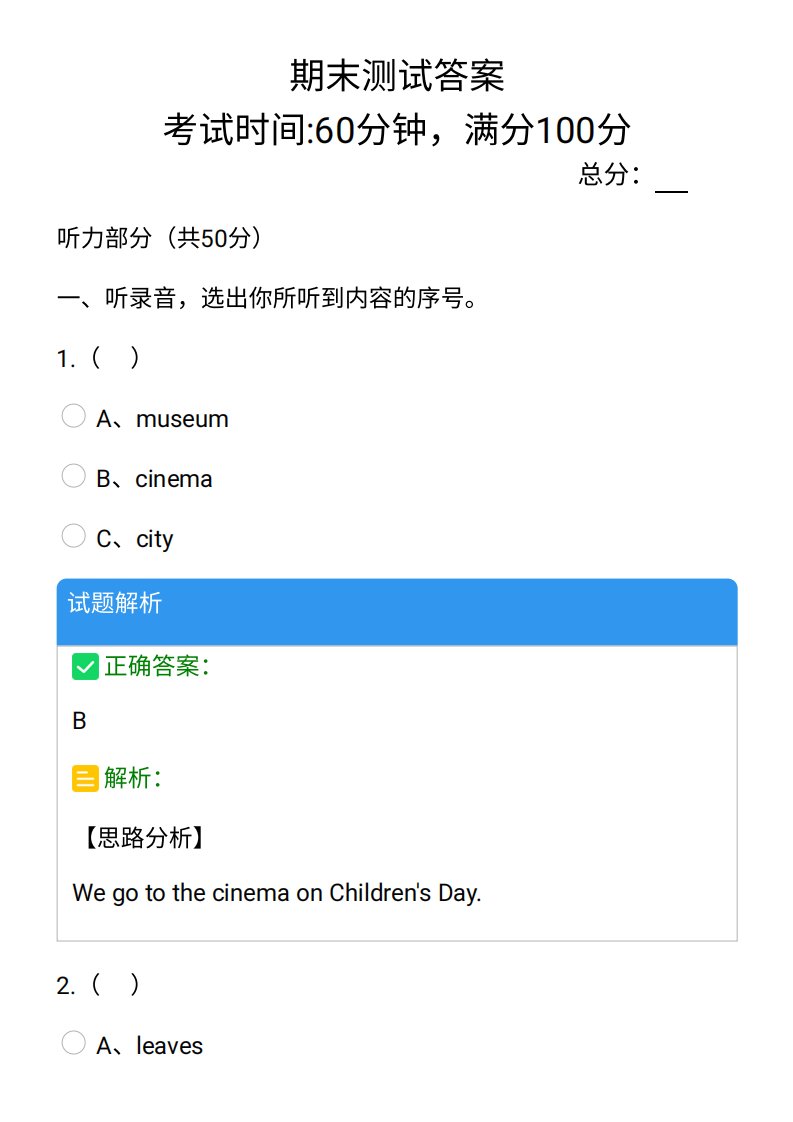The width and height of the screenshot is (793, 1122).
Task: Click the yellow analysis note icon
Action: click(85, 779)
